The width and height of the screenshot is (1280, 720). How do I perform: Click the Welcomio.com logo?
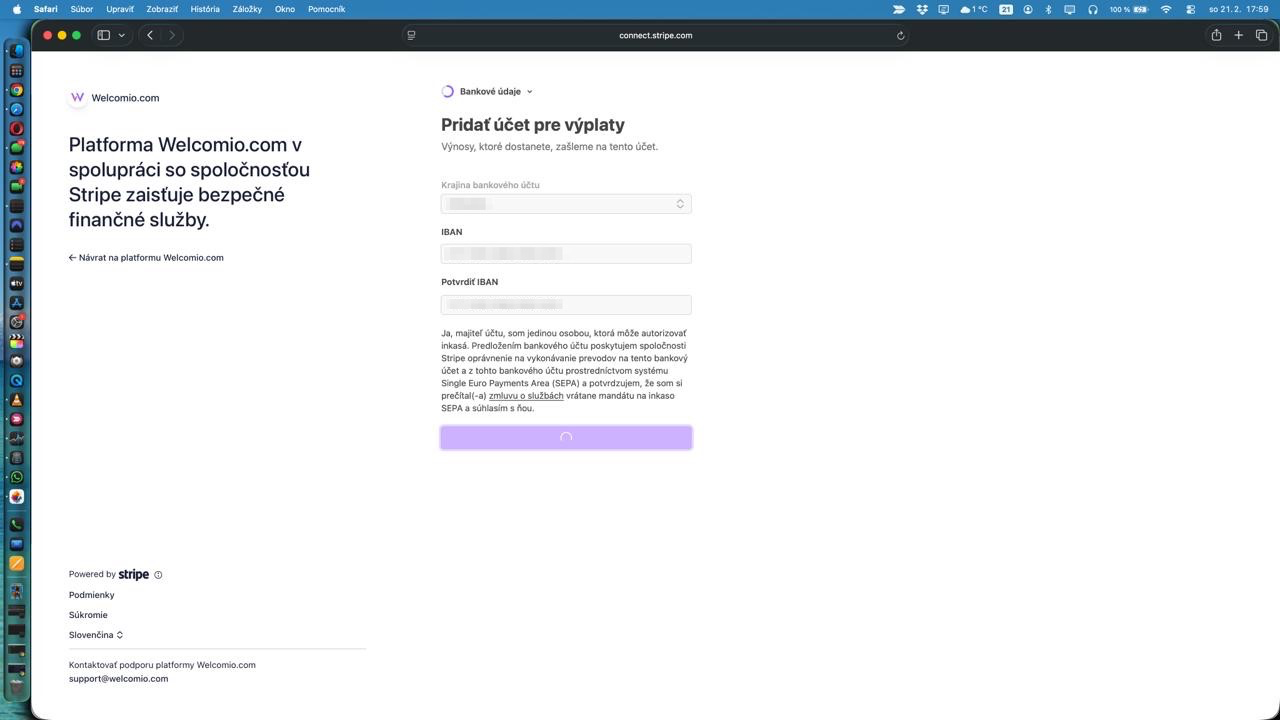[77, 98]
